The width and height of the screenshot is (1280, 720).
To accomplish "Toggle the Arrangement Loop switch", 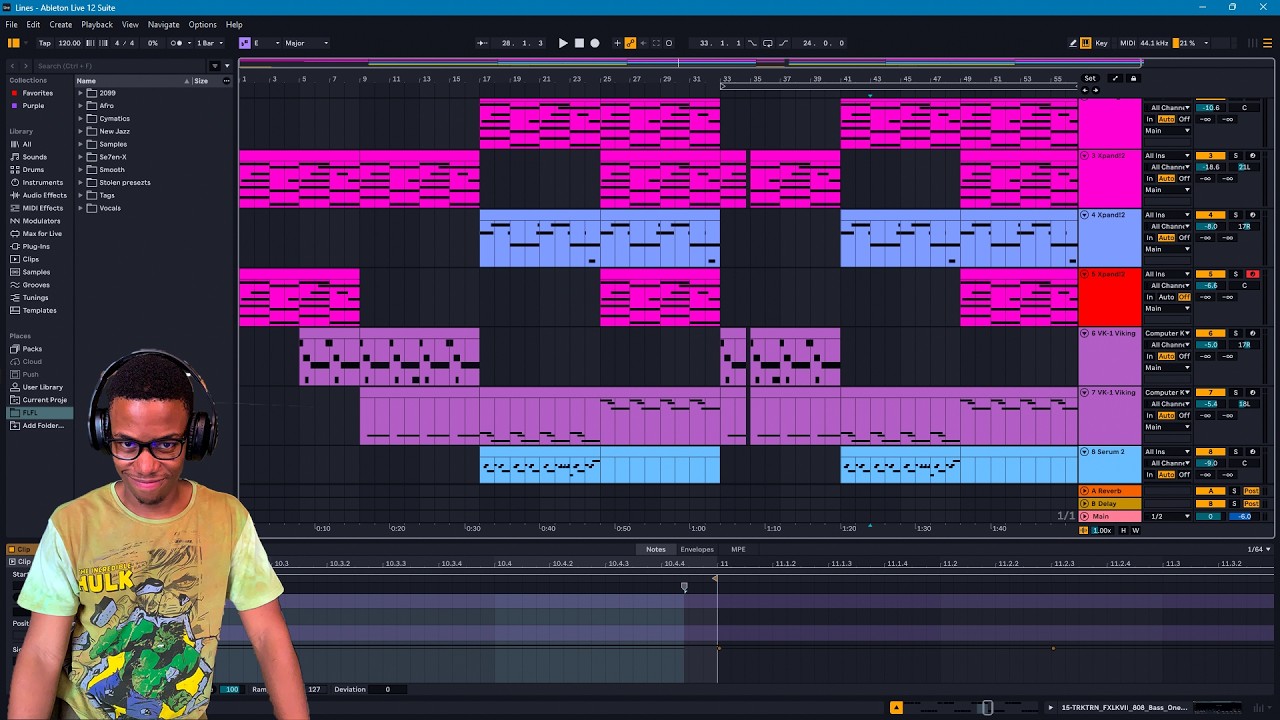I will point(767,43).
